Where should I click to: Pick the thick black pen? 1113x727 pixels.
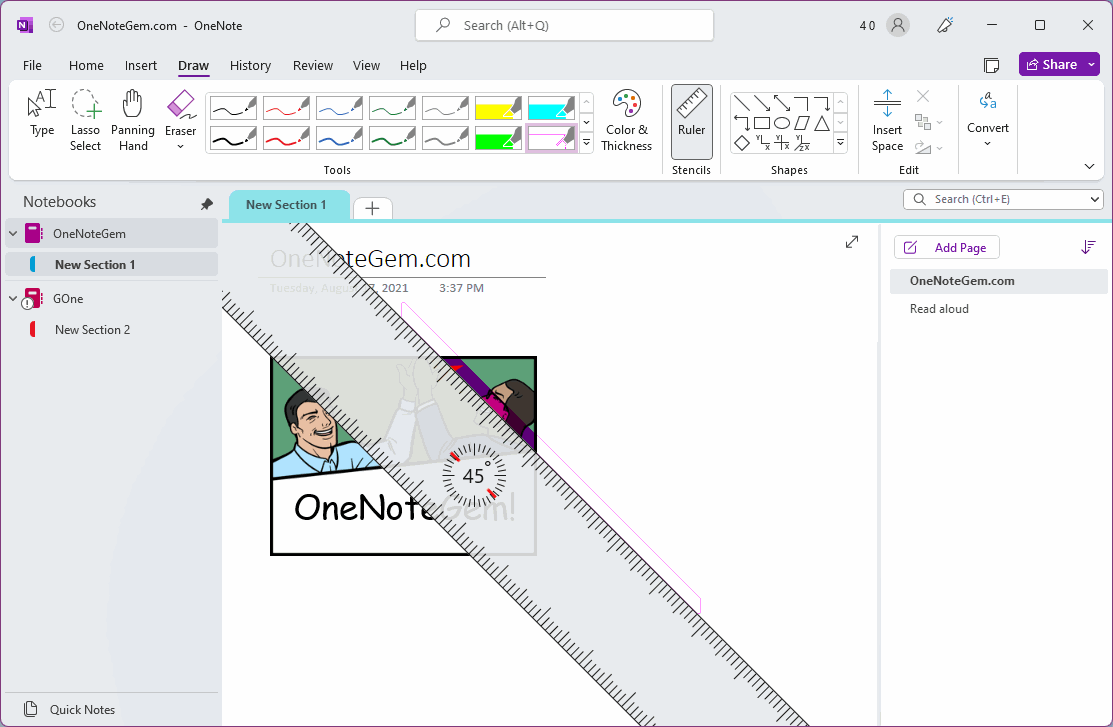[x=233, y=138]
